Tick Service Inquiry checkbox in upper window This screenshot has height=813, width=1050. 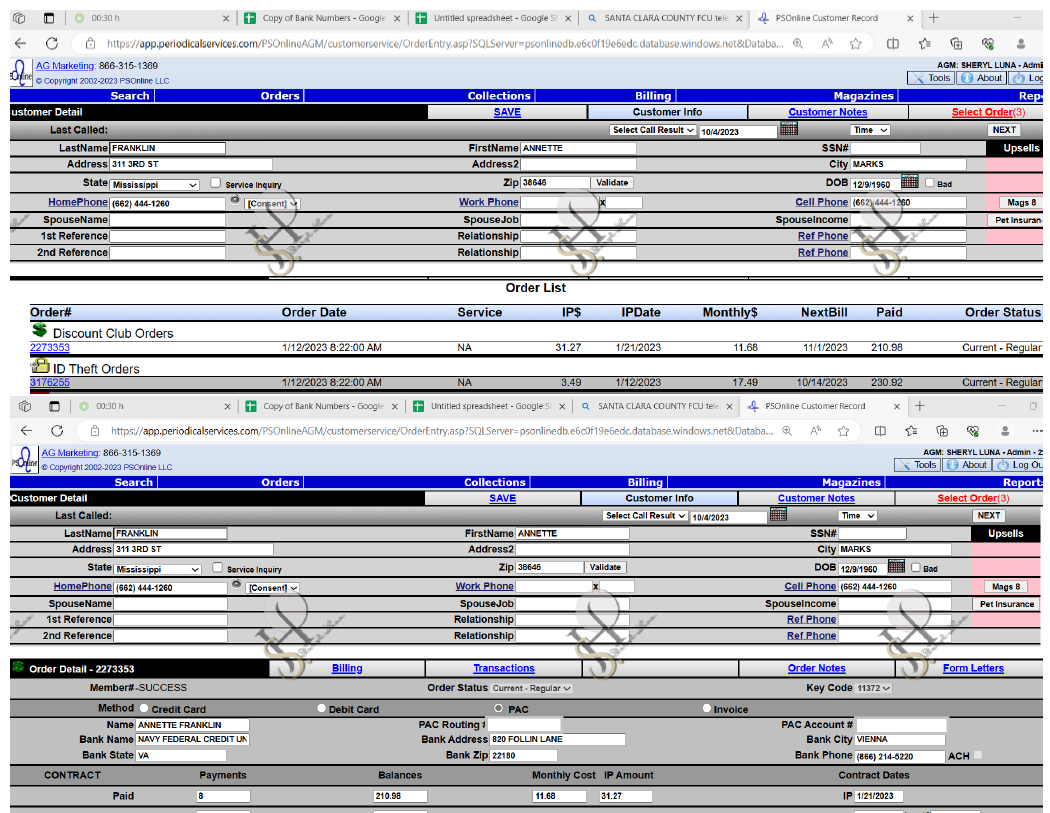216,182
